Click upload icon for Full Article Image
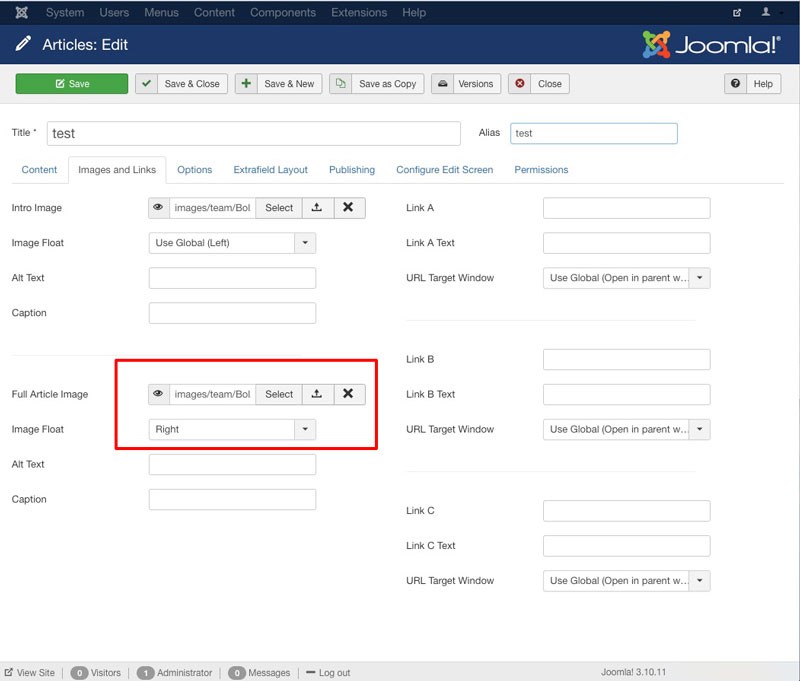 click(x=316, y=394)
